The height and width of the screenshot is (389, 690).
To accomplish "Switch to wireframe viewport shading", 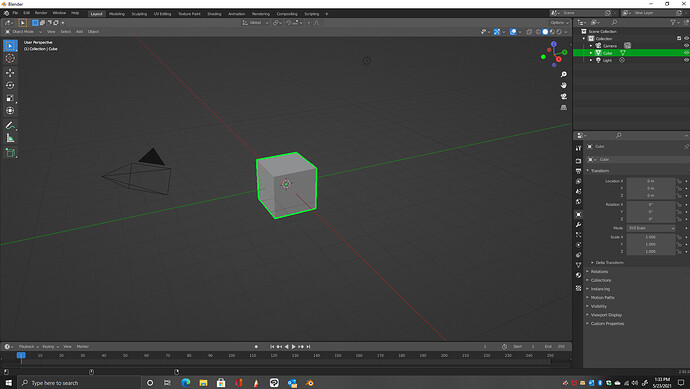I will [538, 32].
